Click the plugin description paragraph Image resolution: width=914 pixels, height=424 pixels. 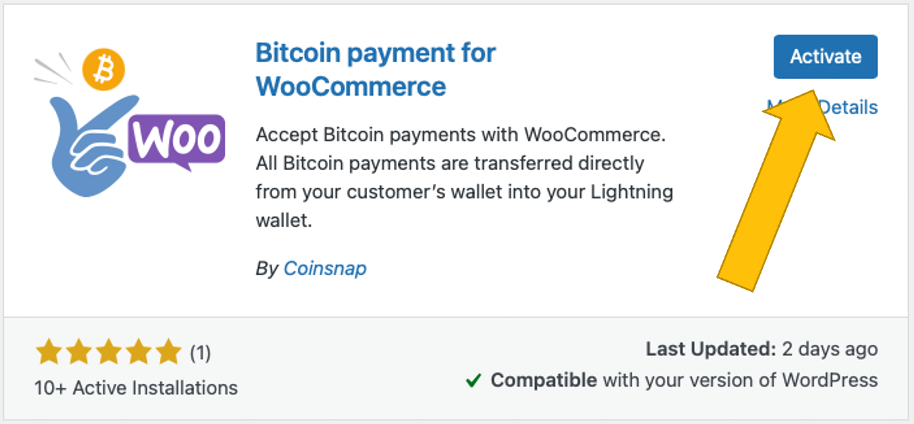tap(466, 178)
